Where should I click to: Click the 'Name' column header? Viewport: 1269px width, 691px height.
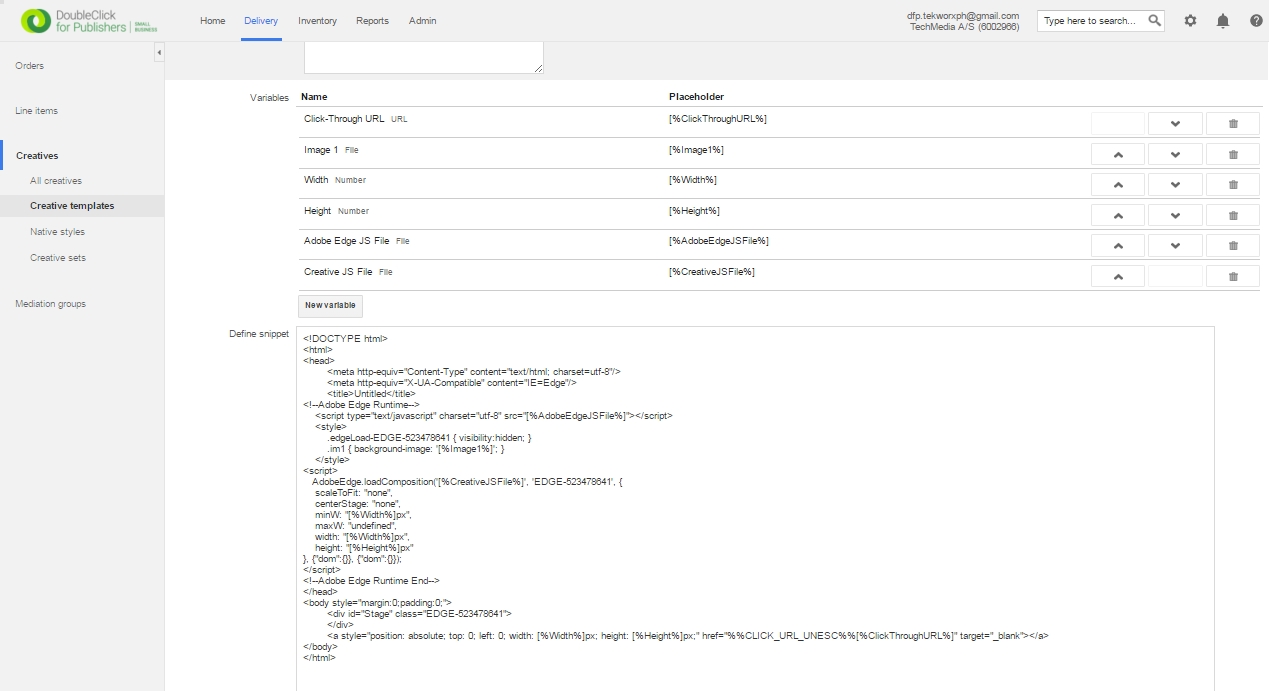pos(314,97)
